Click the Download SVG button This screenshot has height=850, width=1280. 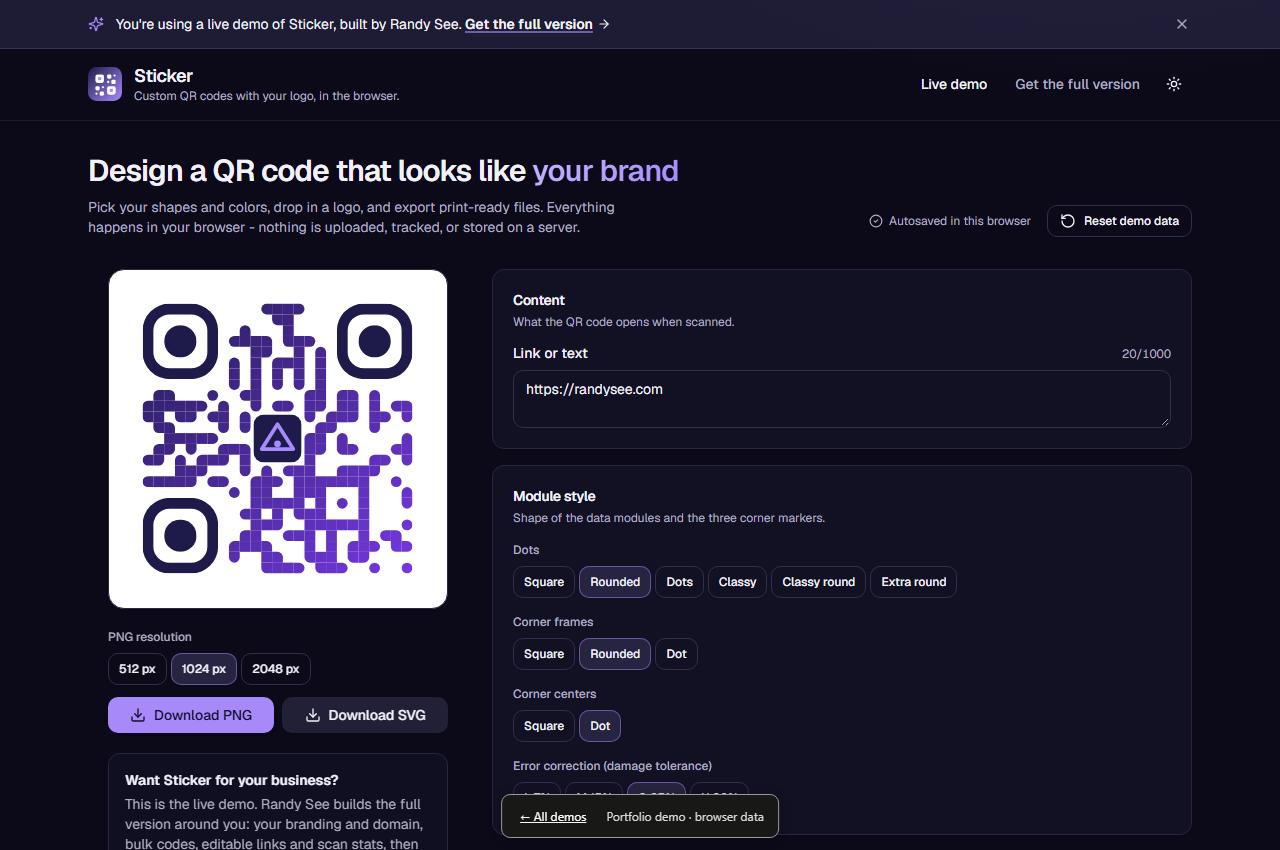click(x=365, y=715)
